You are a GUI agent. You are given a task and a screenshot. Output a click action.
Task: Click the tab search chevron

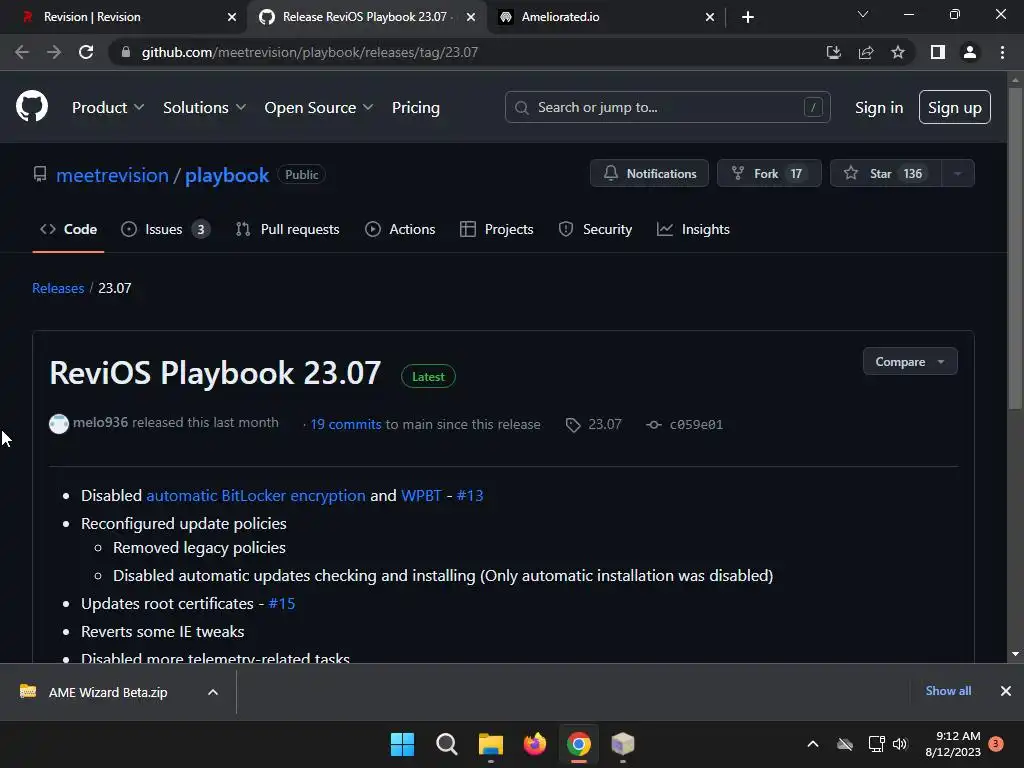pyautogui.click(x=863, y=14)
